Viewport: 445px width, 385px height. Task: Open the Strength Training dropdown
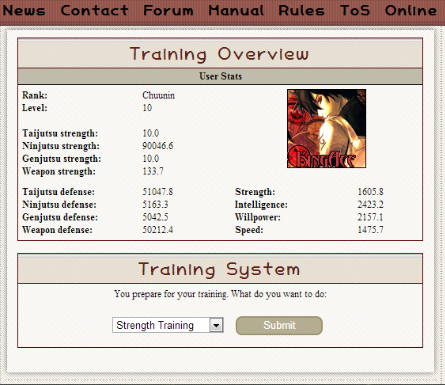pyautogui.click(x=168, y=325)
